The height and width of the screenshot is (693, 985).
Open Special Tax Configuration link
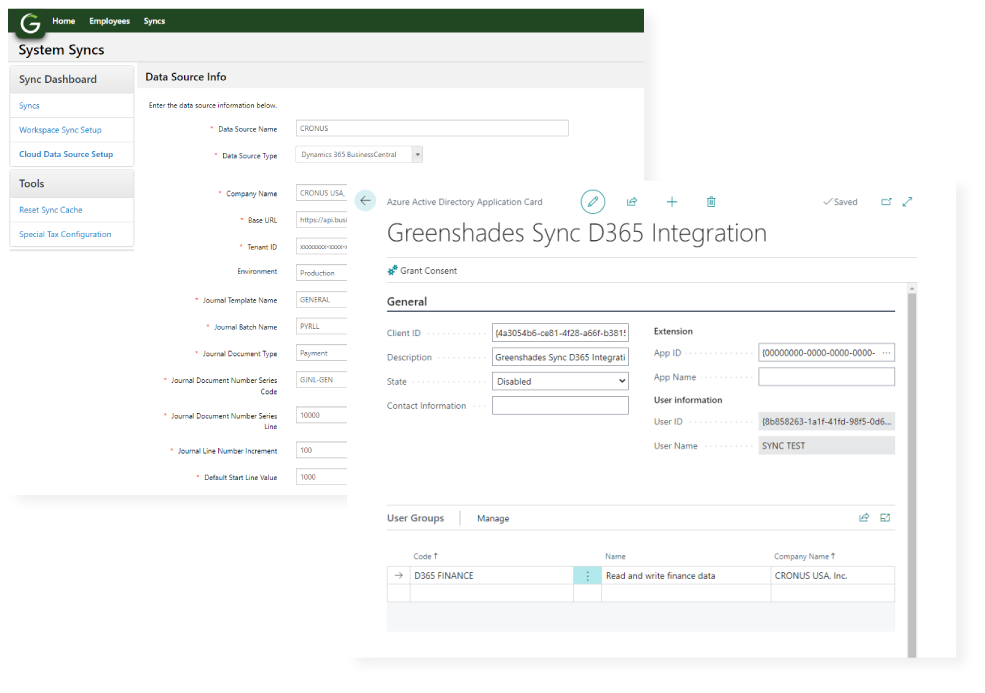pyautogui.click(x=65, y=234)
